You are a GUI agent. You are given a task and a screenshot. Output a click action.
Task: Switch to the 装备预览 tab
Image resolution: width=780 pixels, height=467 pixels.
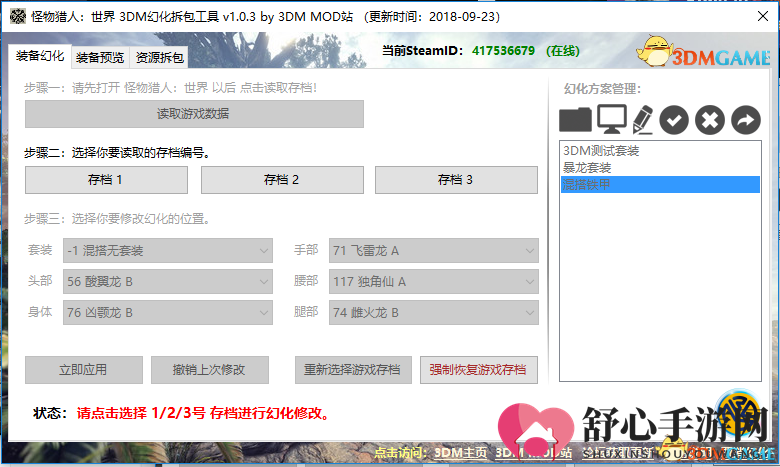[x=100, y=58]
